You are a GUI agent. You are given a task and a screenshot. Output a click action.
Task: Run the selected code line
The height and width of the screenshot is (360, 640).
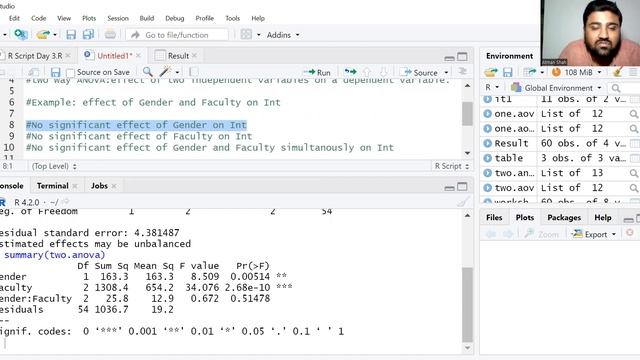click(x=317, y=72)
